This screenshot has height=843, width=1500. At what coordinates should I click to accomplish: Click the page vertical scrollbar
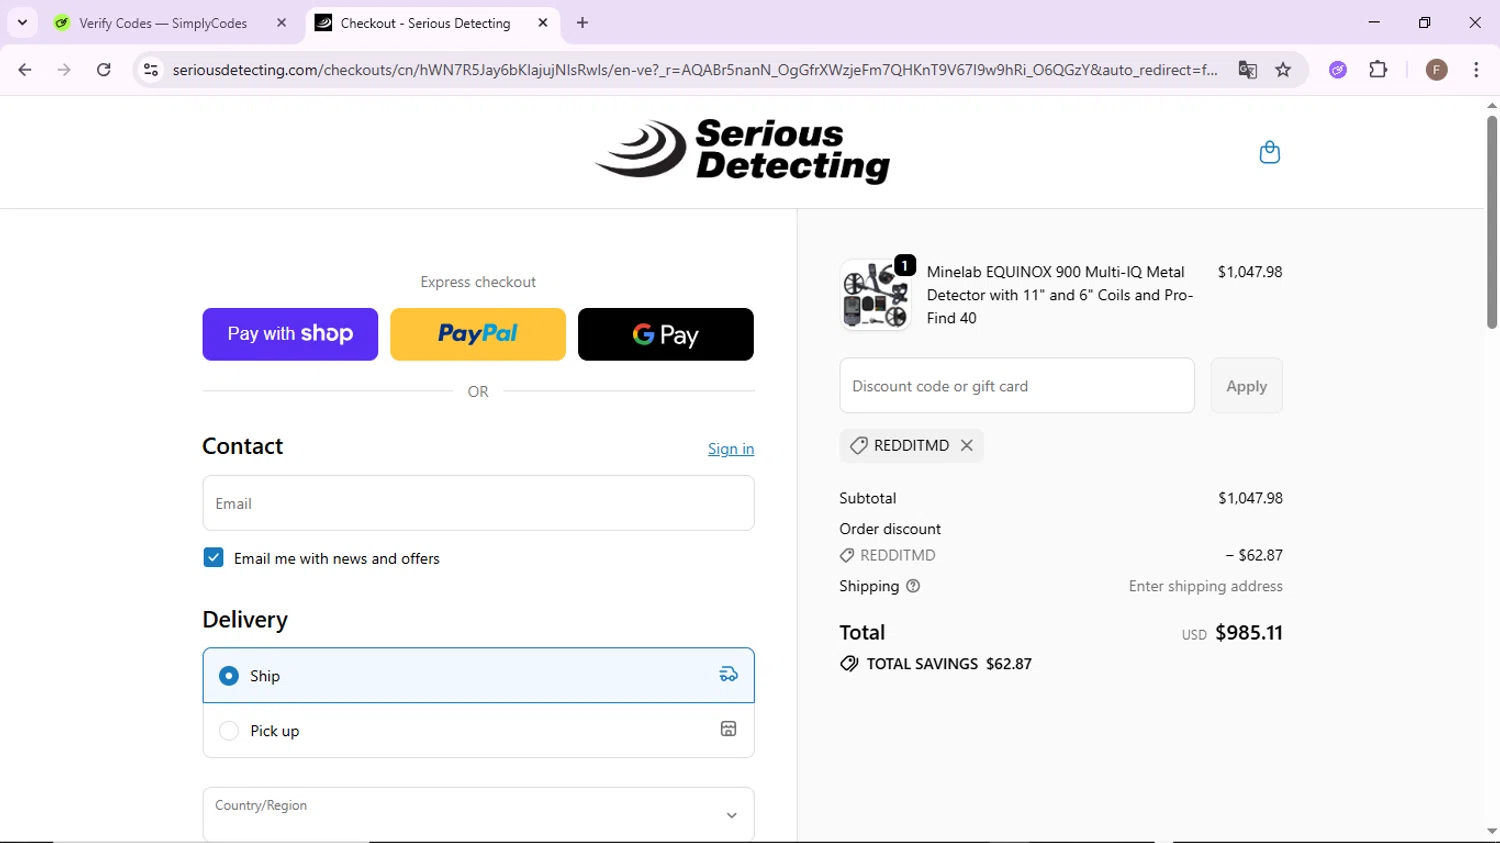[1492, 223]
